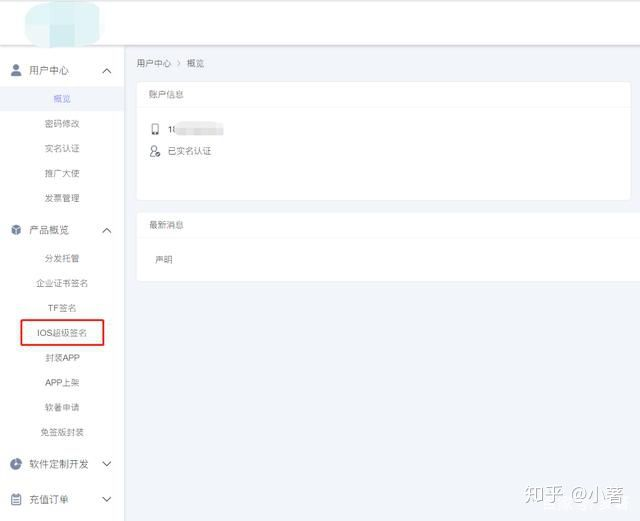Expand the 软件定制开发 section chevron
Screen dimensions: 640x521
(107, 464)
